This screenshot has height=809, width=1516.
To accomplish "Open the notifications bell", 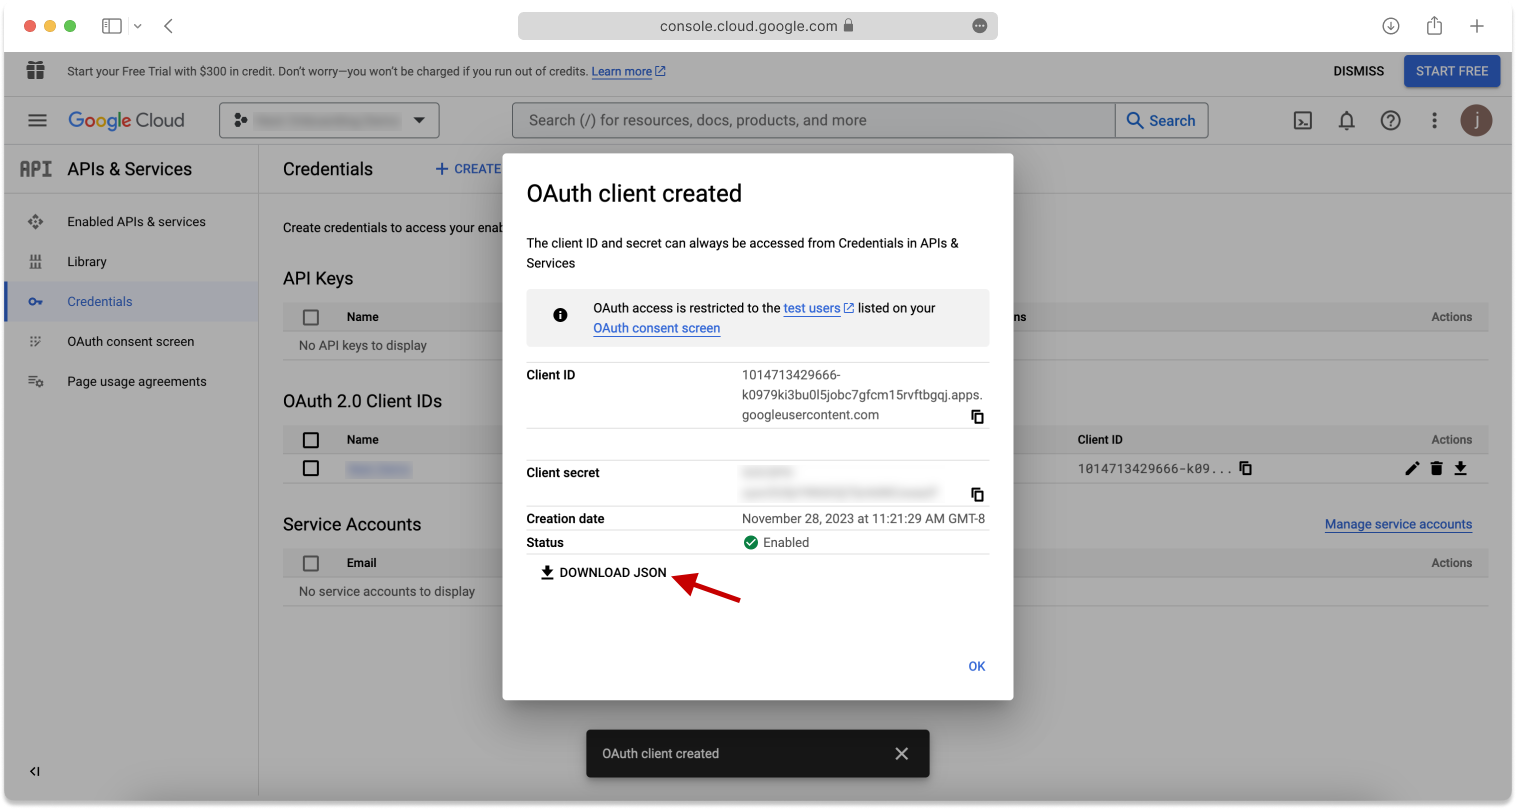I will [x=1346, y=120].
